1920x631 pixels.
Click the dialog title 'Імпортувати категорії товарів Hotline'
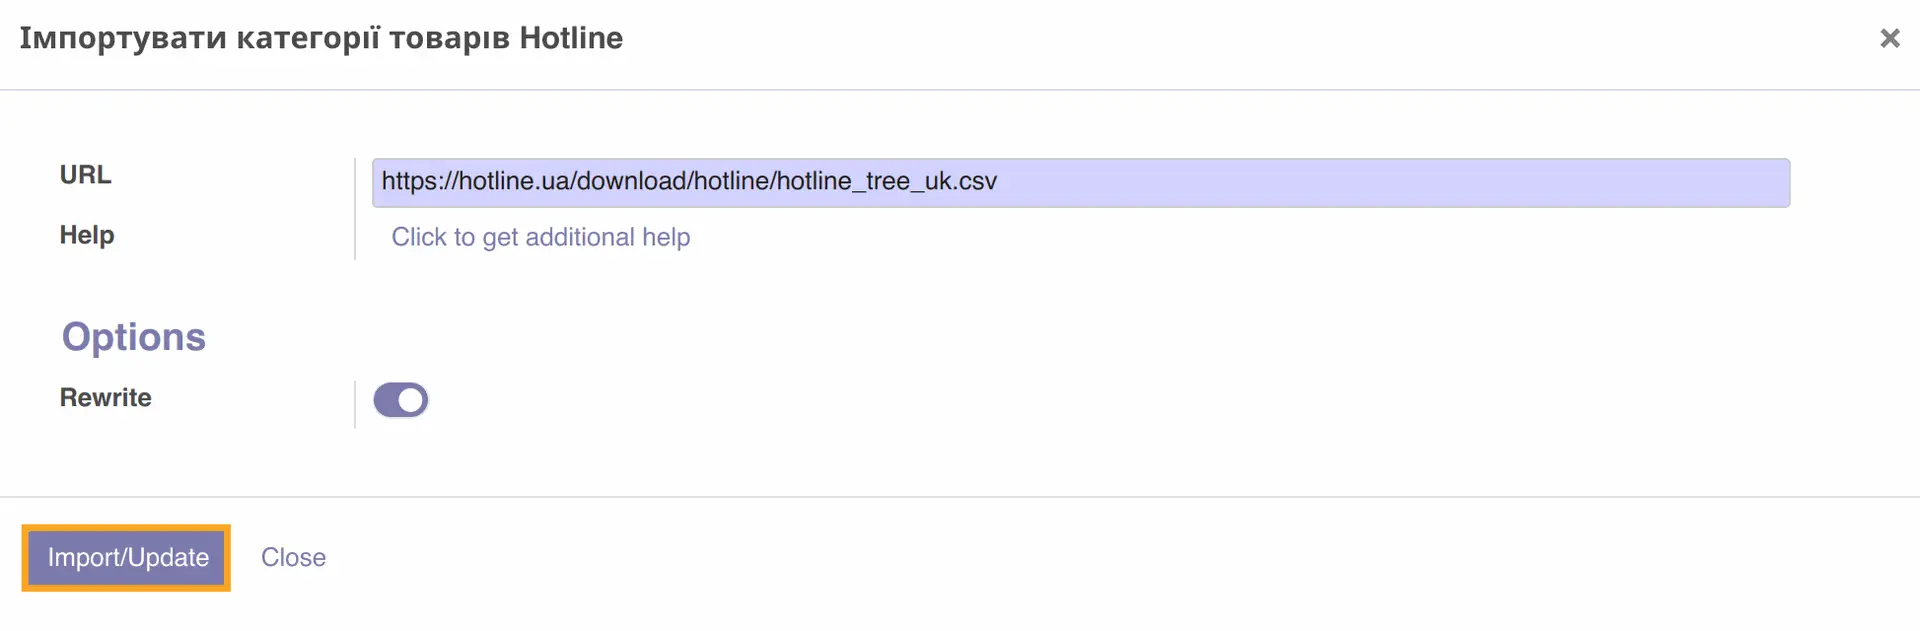(321, 38)
